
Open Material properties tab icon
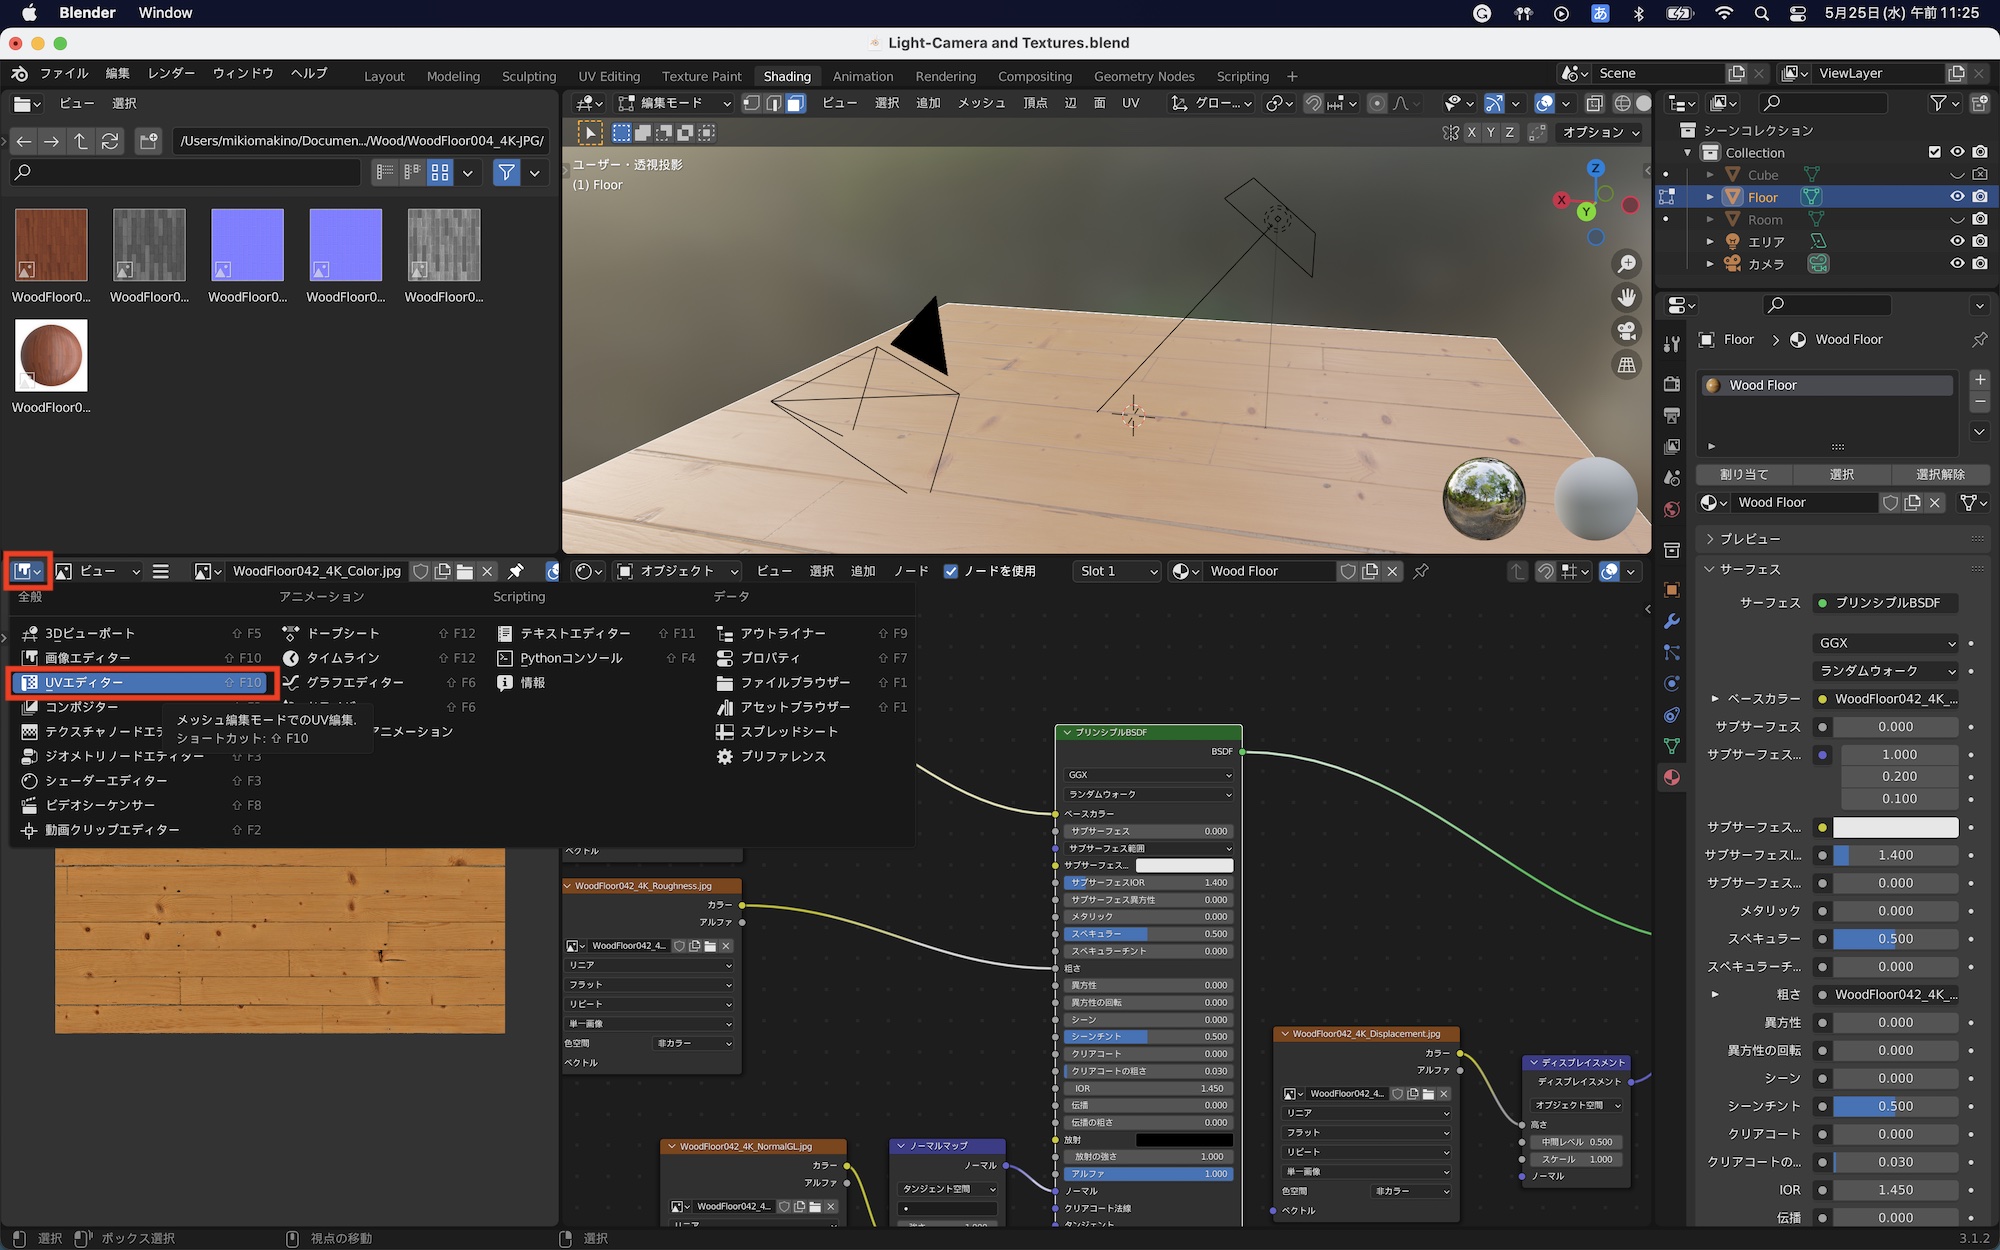click(1672, 777)
